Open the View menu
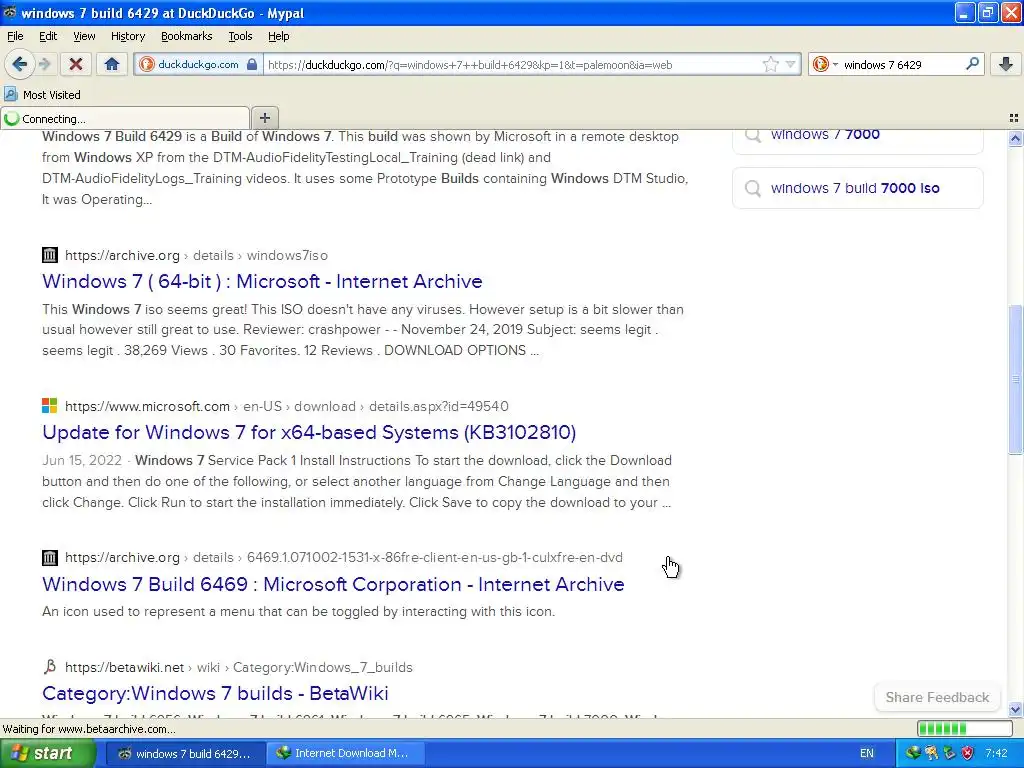The height and width of the screenshot is (768, 1024). click(84, 36)
